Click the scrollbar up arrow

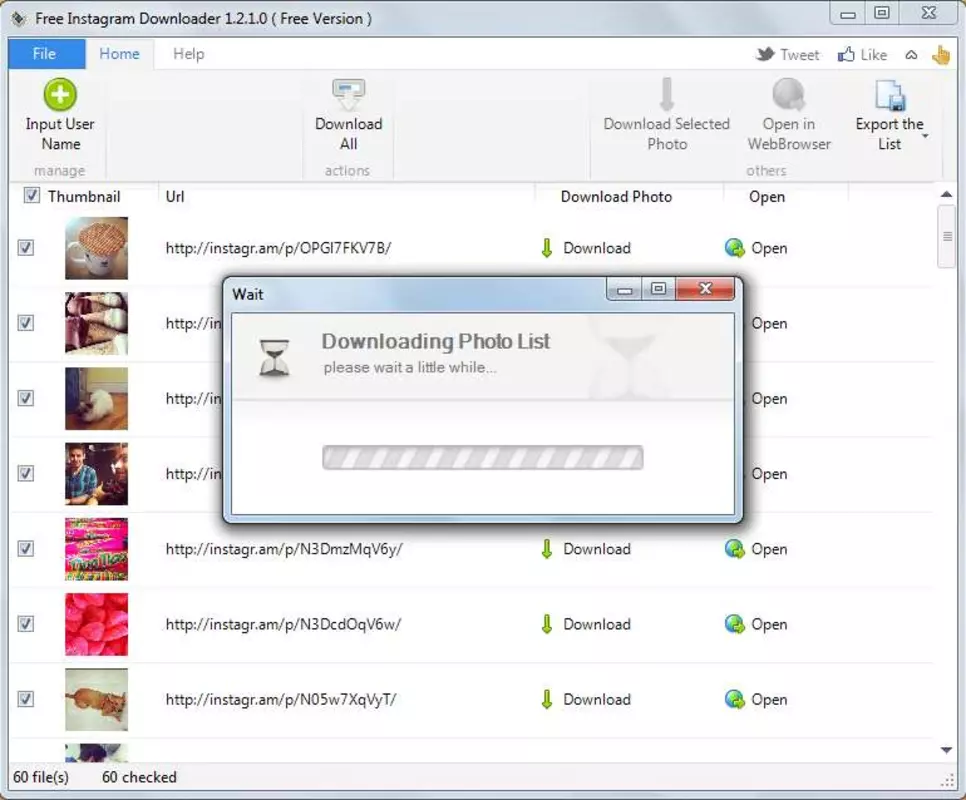[947, 195]
